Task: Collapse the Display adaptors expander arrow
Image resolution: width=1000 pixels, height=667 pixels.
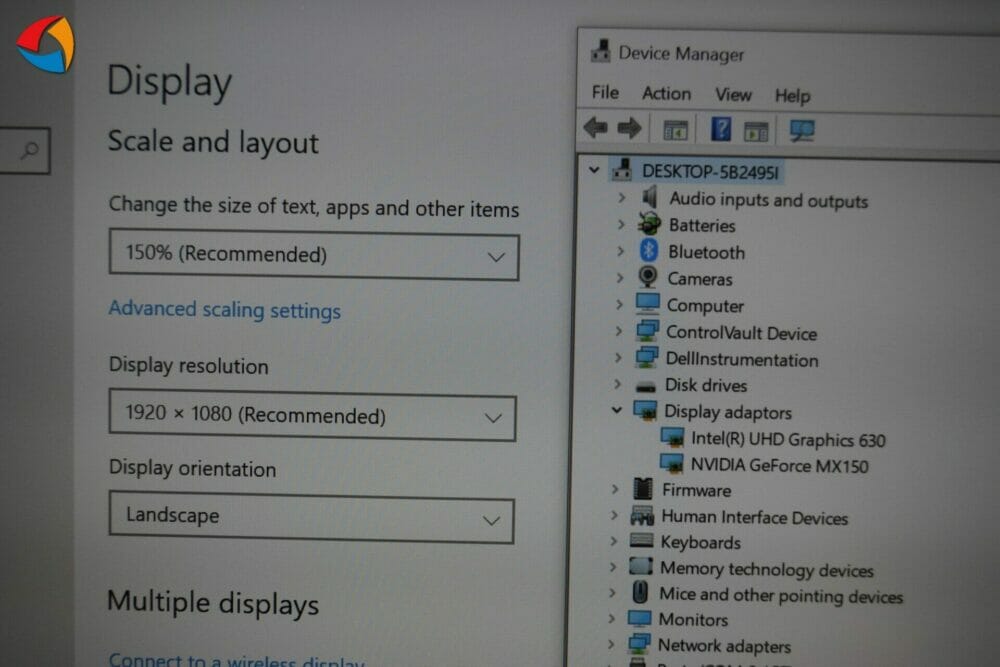Action: (616, 410)
